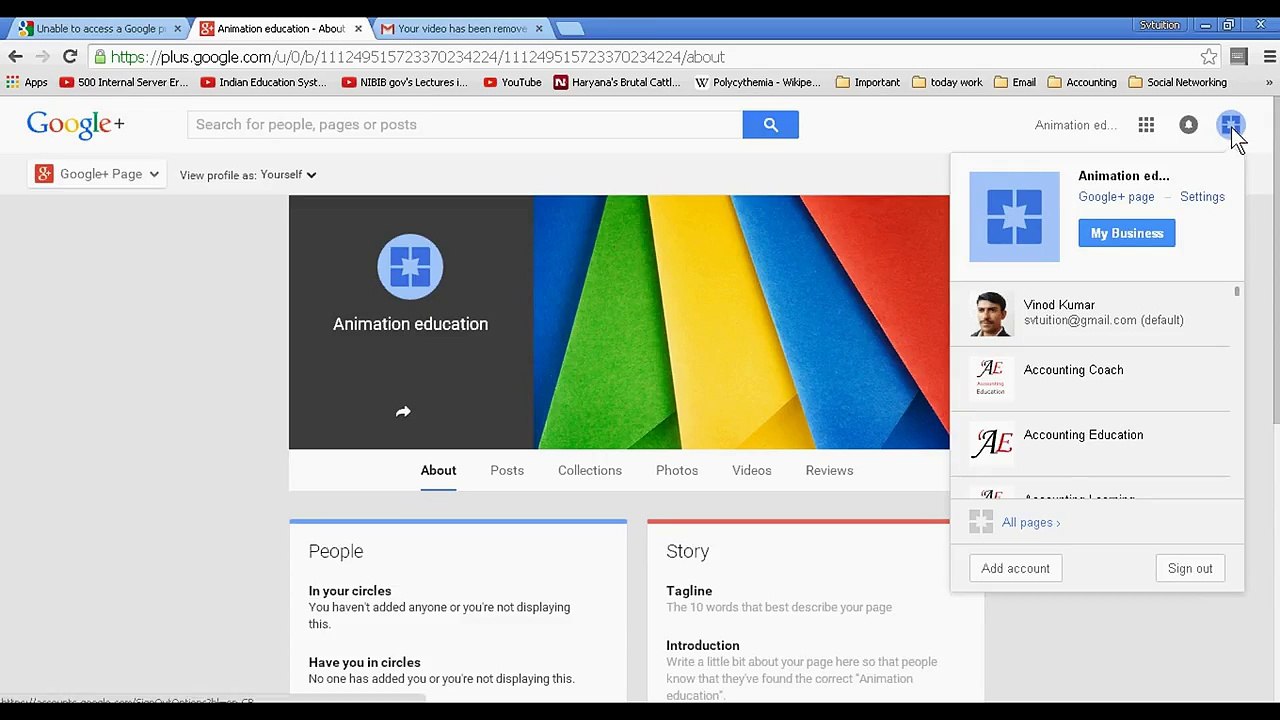Click the My Business button

click(1127, 233)
